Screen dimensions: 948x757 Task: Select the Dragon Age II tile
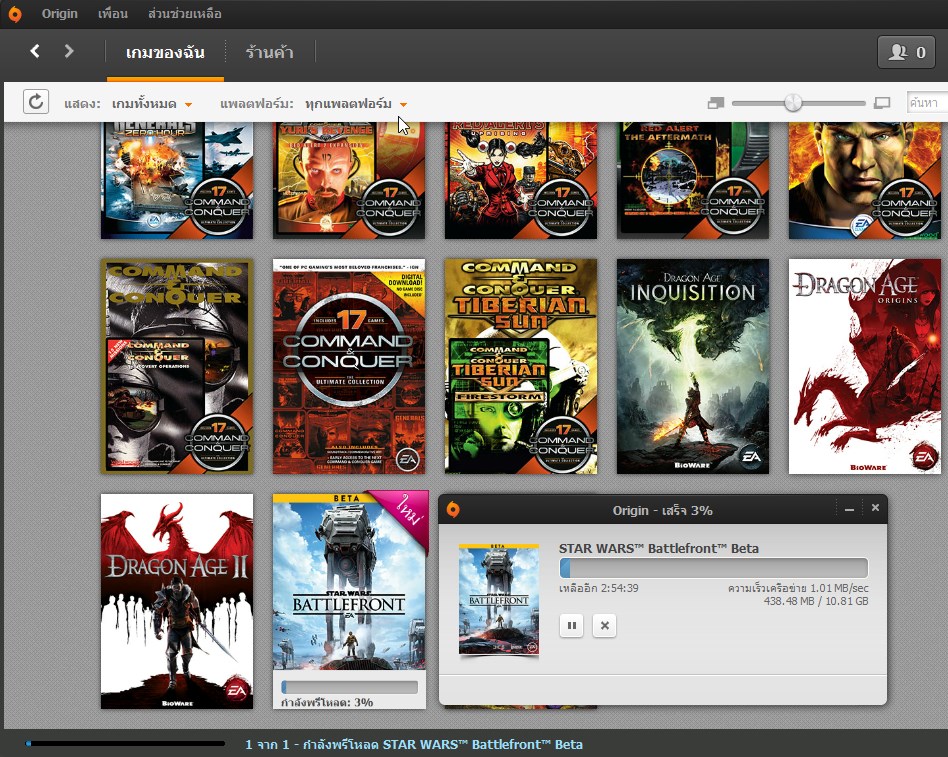click(x=177, y=601)
